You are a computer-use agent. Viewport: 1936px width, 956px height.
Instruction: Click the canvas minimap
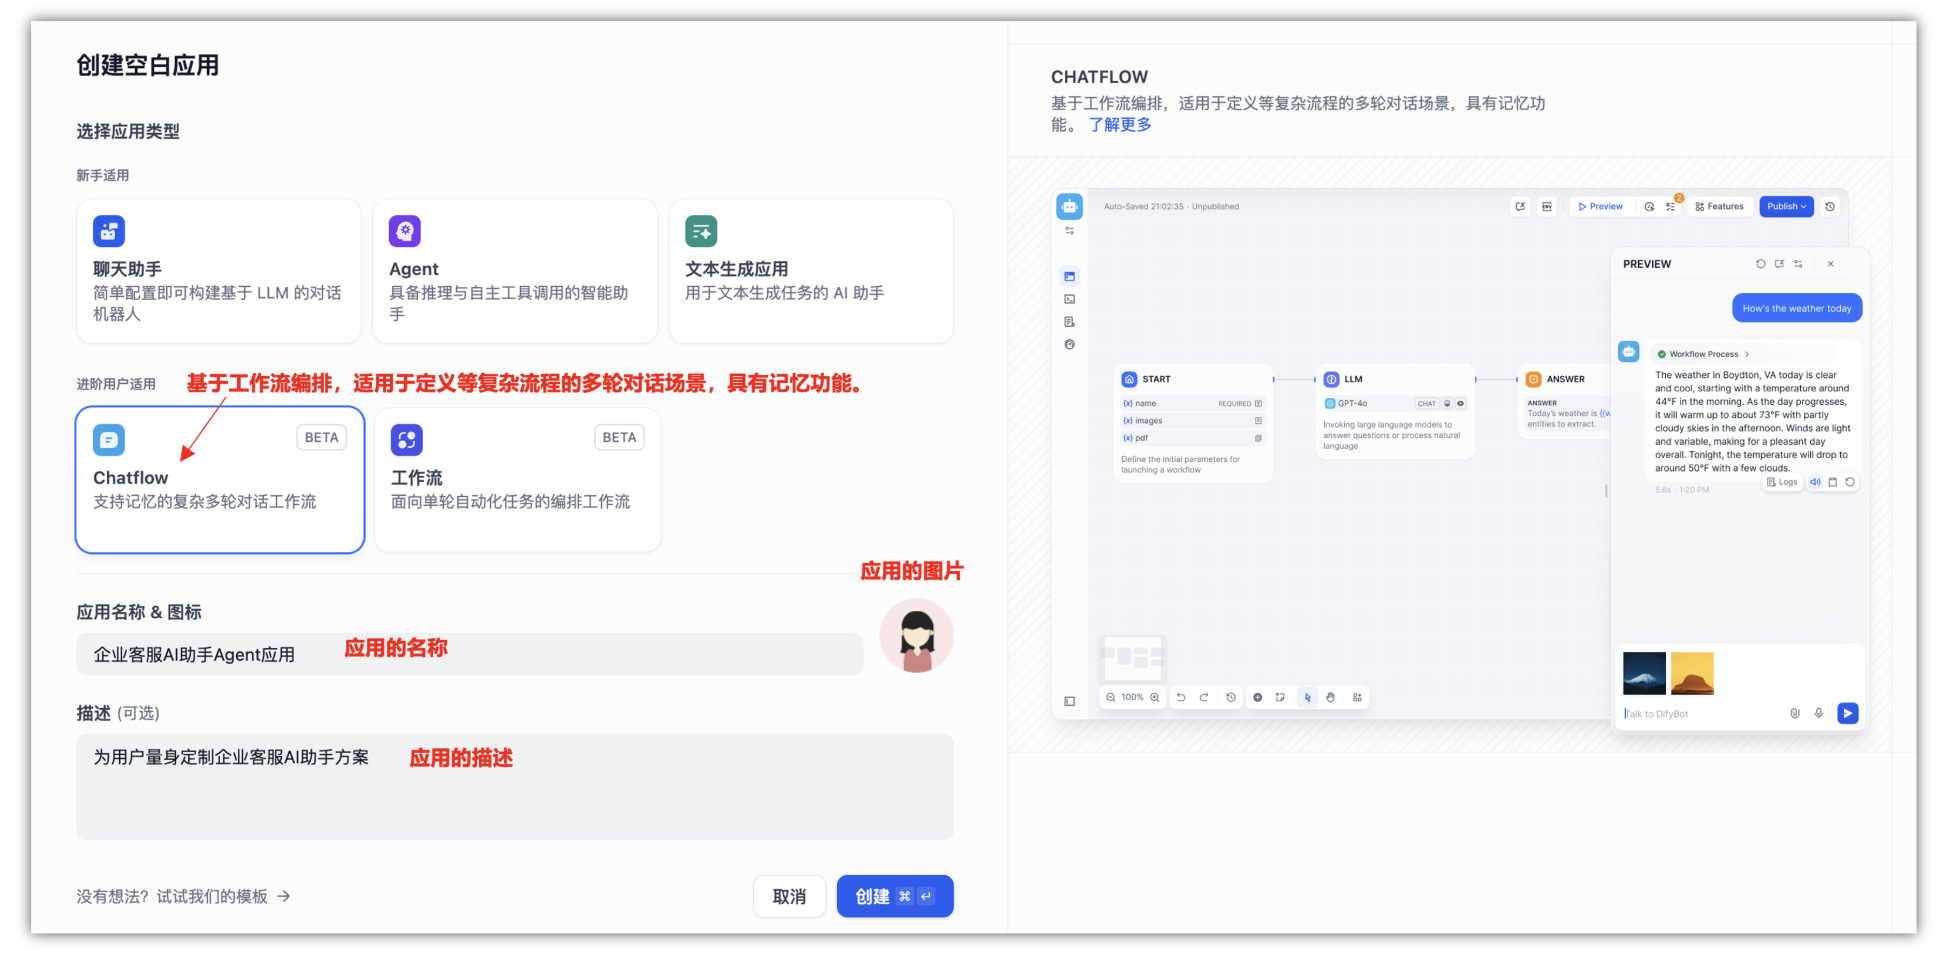[1132, 657]
